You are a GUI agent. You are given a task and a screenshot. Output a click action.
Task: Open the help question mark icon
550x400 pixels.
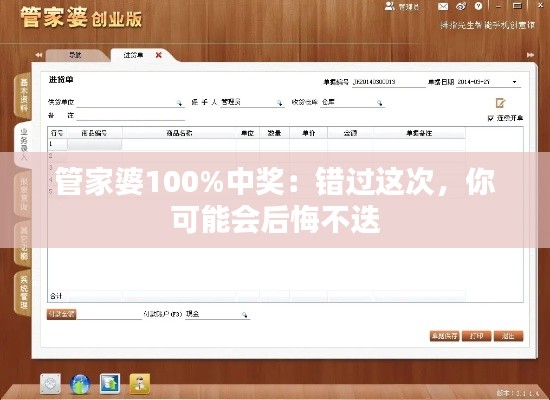(x=478, y=6)
